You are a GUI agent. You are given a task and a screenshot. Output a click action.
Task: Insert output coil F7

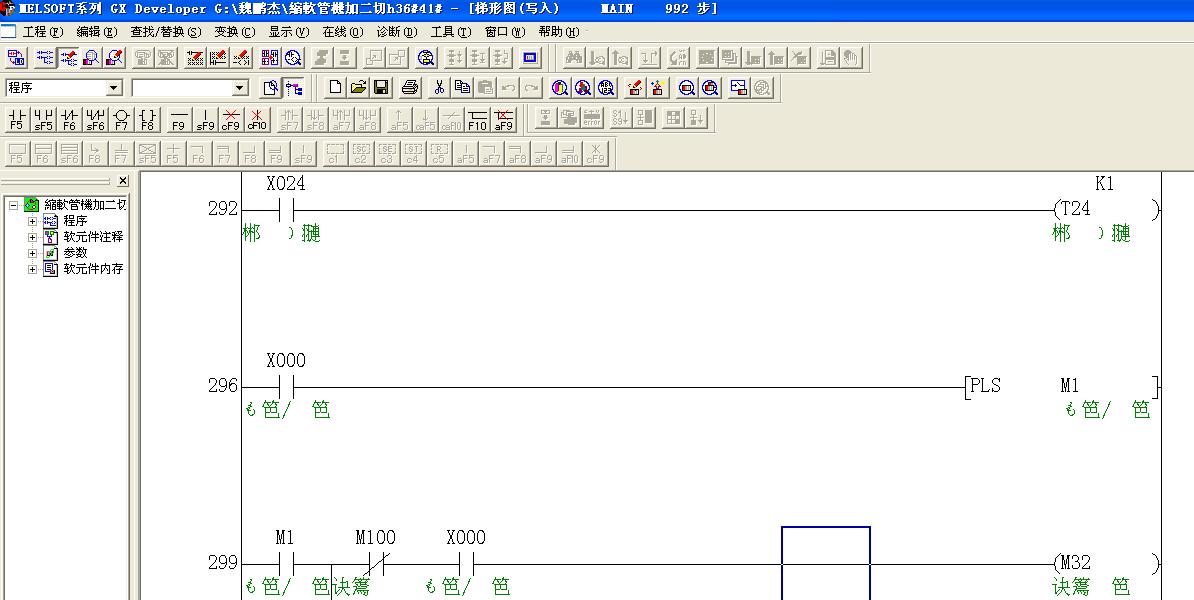tap(121, 120)
